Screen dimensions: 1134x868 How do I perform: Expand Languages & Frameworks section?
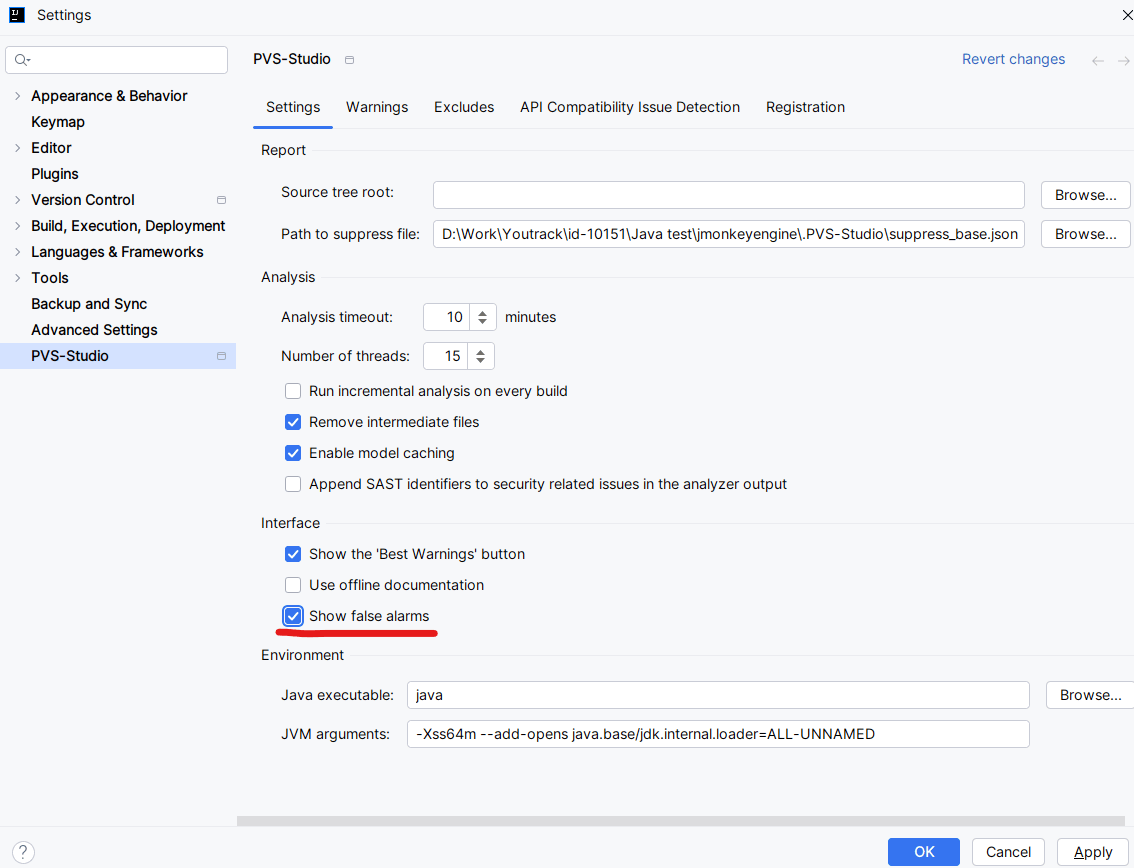(x=17, y=252)
